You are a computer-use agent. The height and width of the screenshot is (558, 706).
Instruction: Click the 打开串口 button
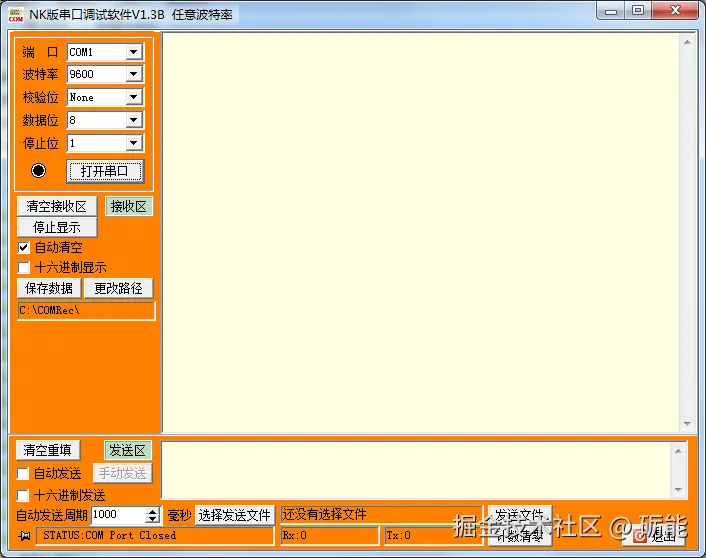point(105,171)
